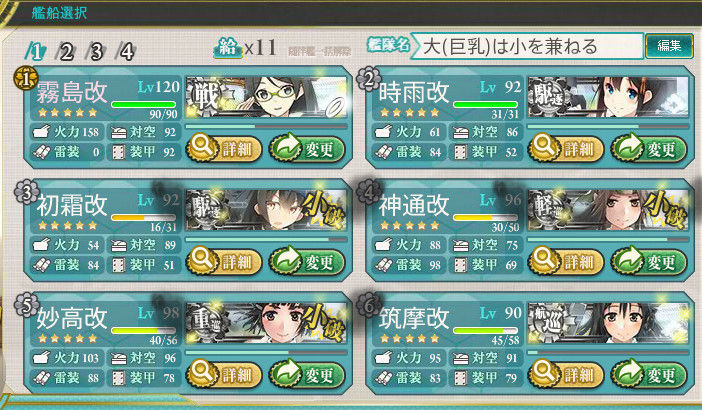Click the 編集 edit fleet name button
702x410 pixels.
point(669,46)
